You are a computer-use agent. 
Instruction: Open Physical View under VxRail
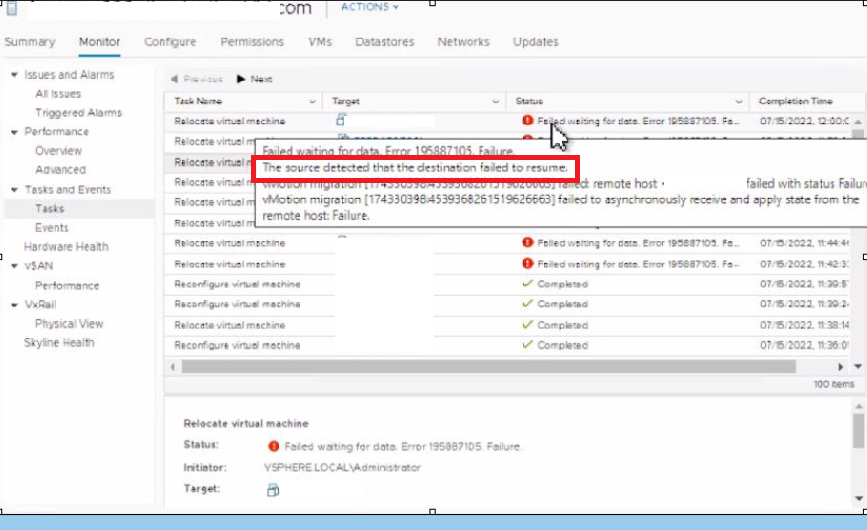point(69,324)
